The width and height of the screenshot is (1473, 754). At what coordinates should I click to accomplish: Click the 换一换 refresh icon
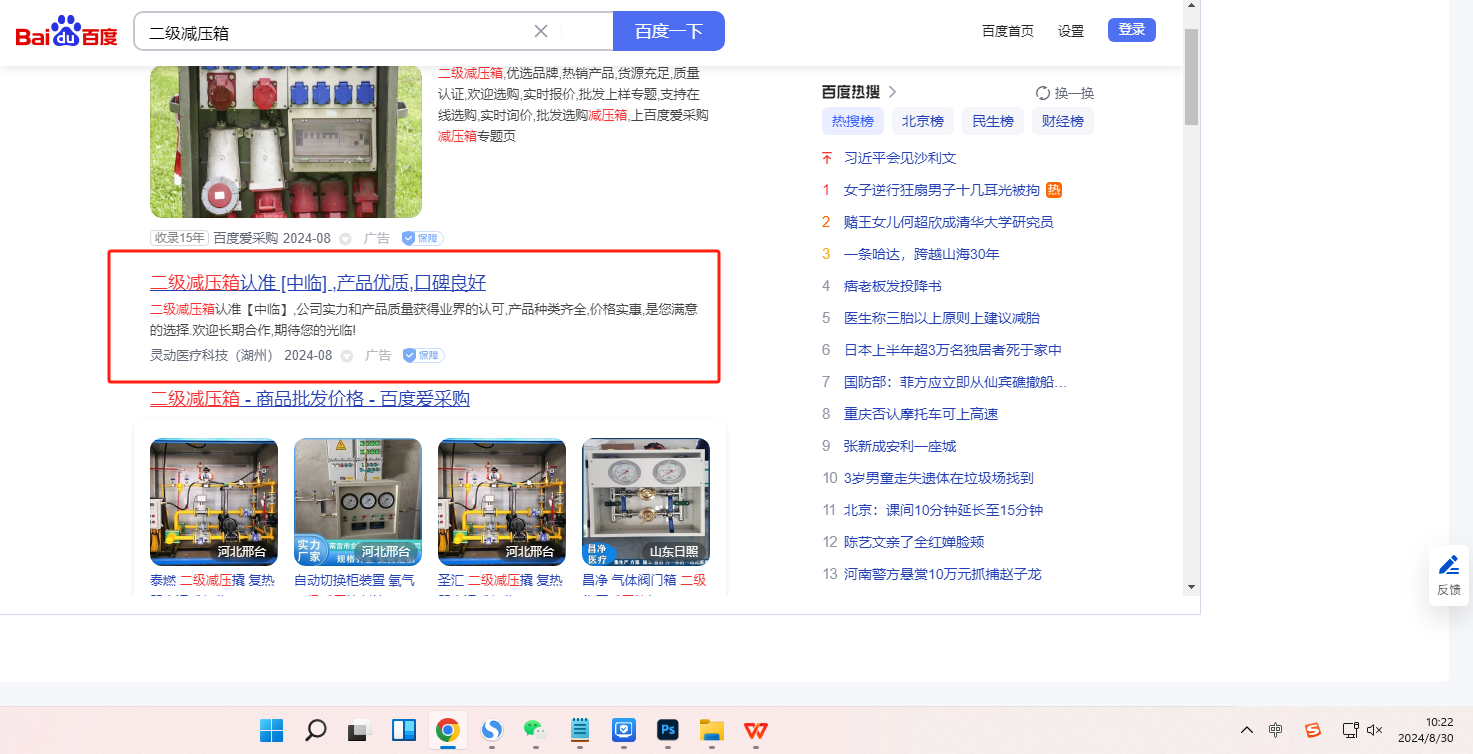click(x=1043, y=93)
